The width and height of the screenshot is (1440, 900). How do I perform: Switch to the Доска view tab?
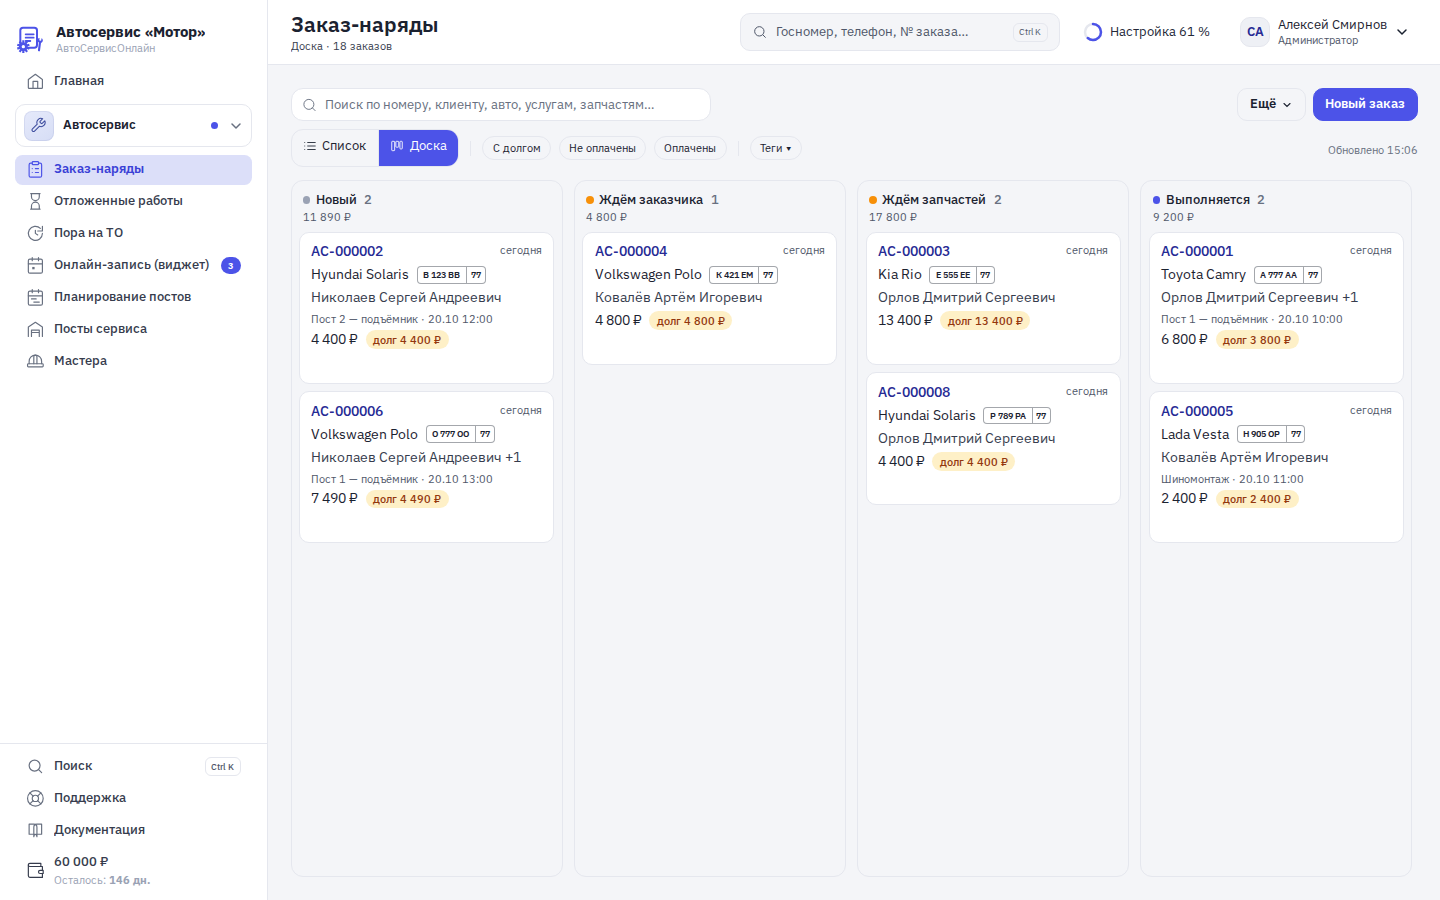click(418, 147)
